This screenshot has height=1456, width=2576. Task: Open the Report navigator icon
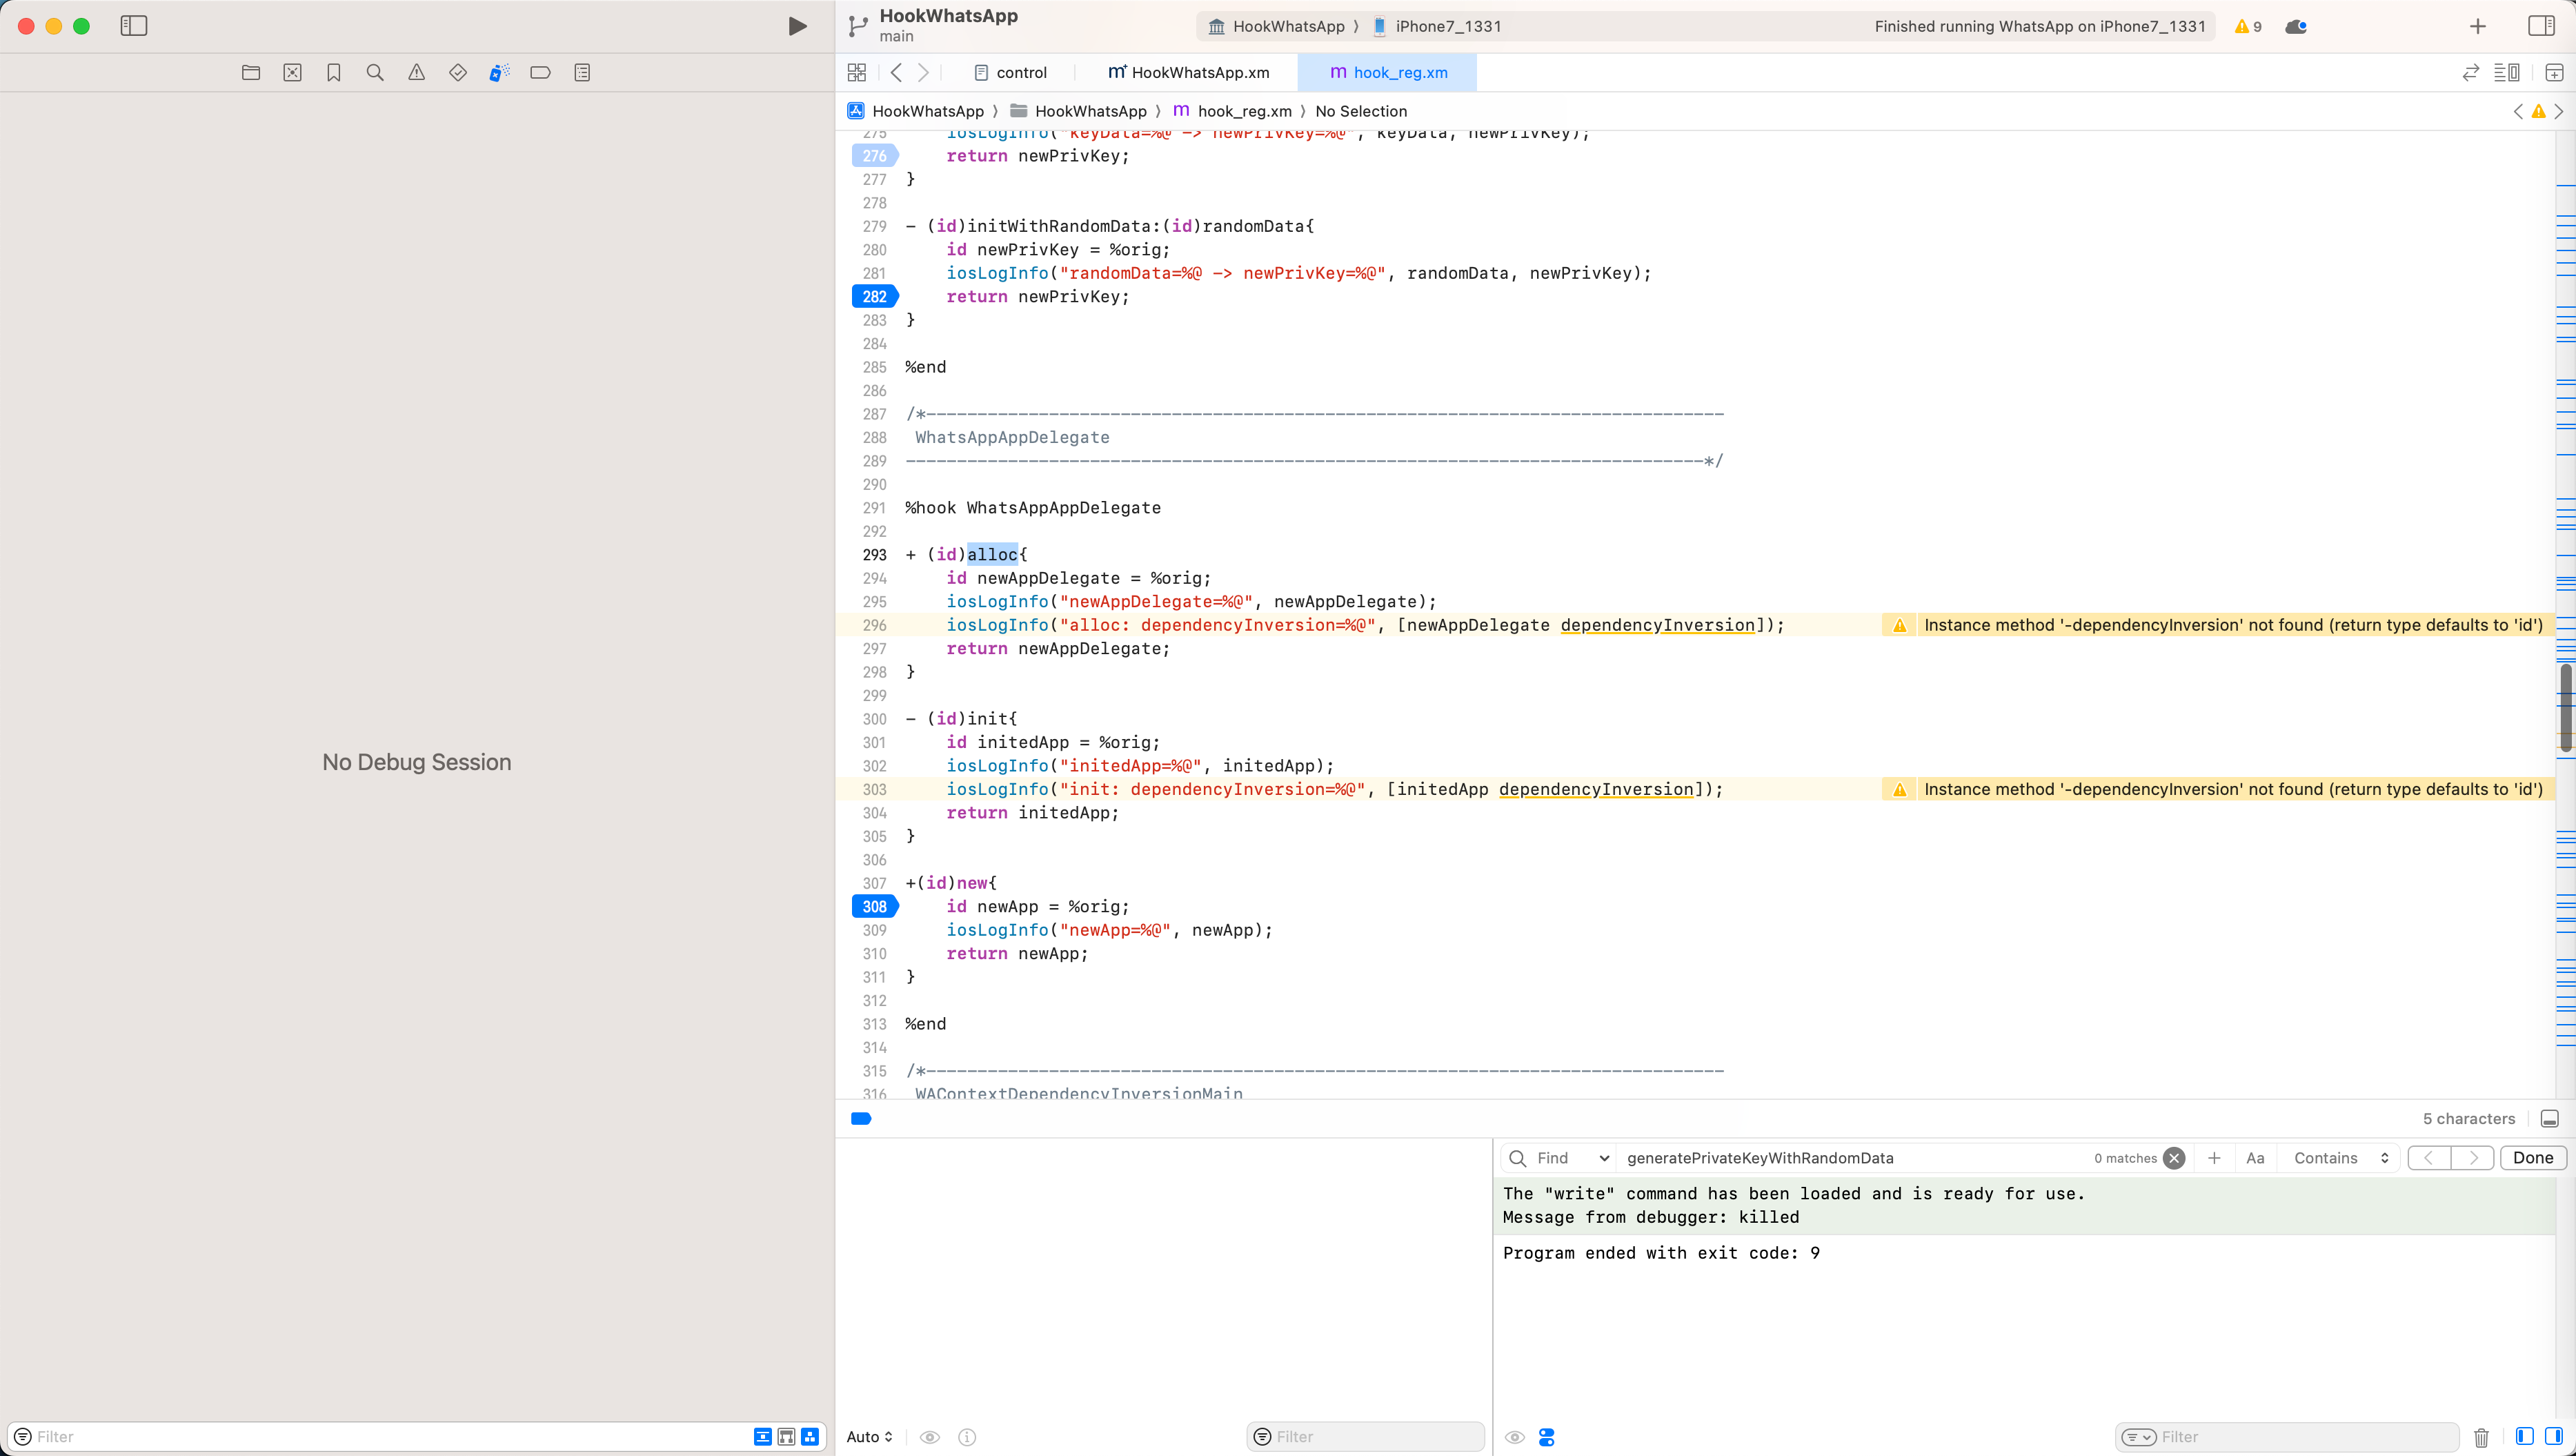(x=582, y=72)
